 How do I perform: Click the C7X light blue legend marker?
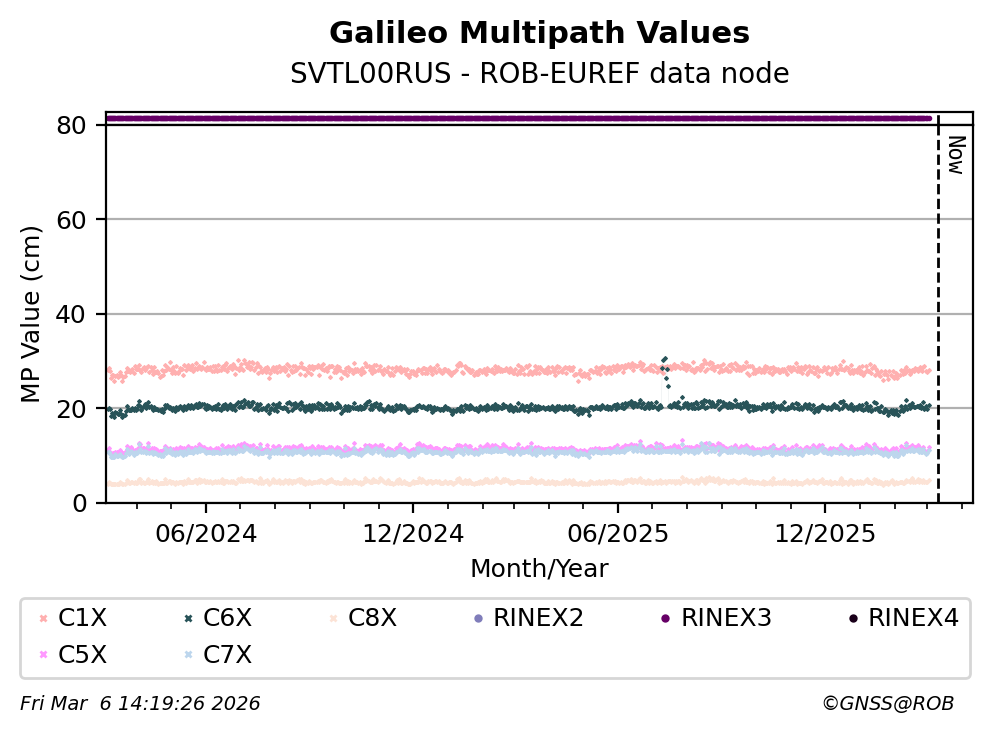coord(187,655)
